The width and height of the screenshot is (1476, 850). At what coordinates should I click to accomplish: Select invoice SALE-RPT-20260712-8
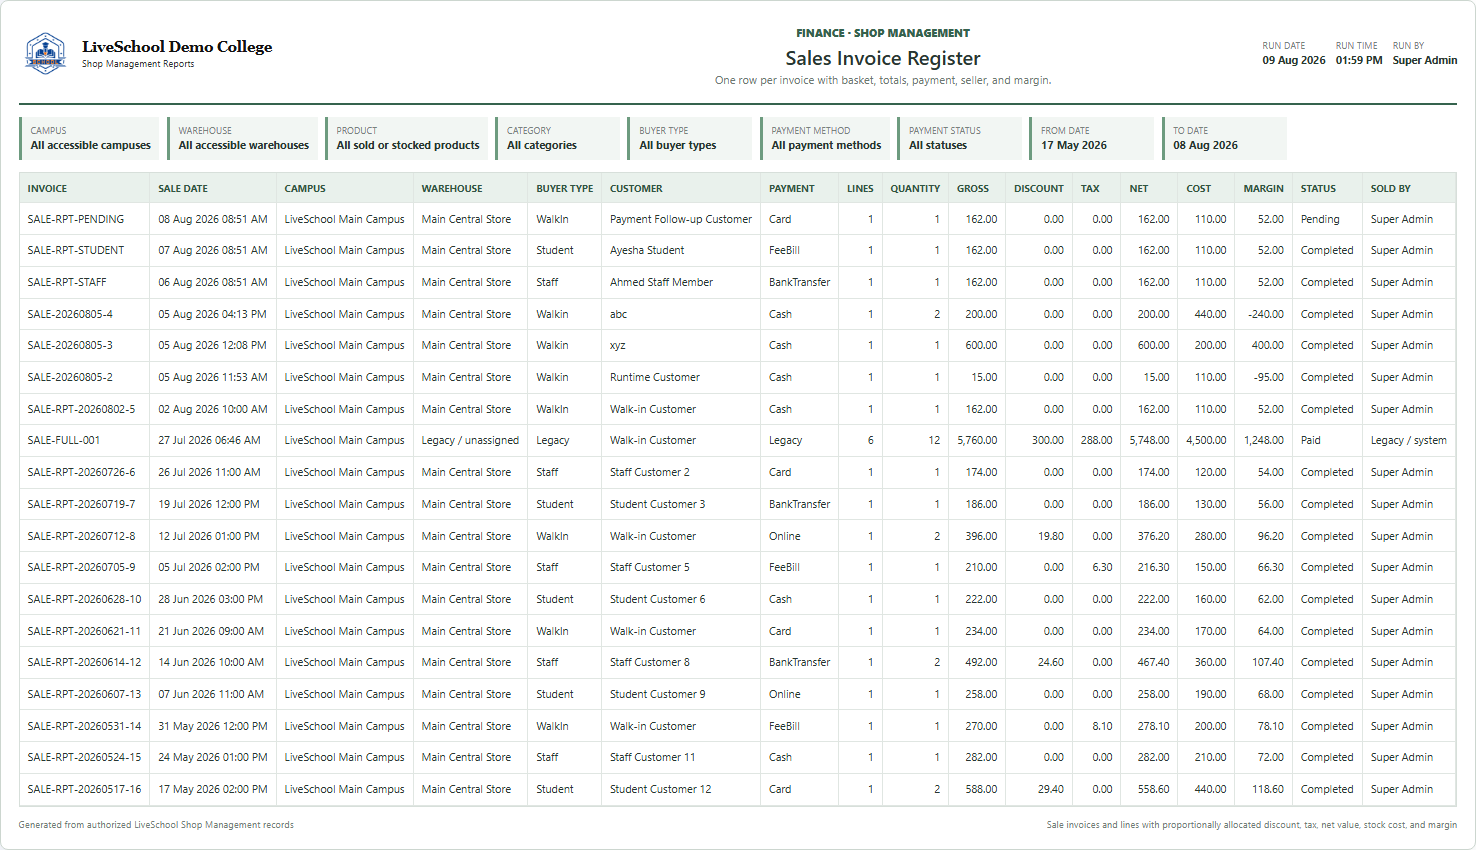(81, 536)
